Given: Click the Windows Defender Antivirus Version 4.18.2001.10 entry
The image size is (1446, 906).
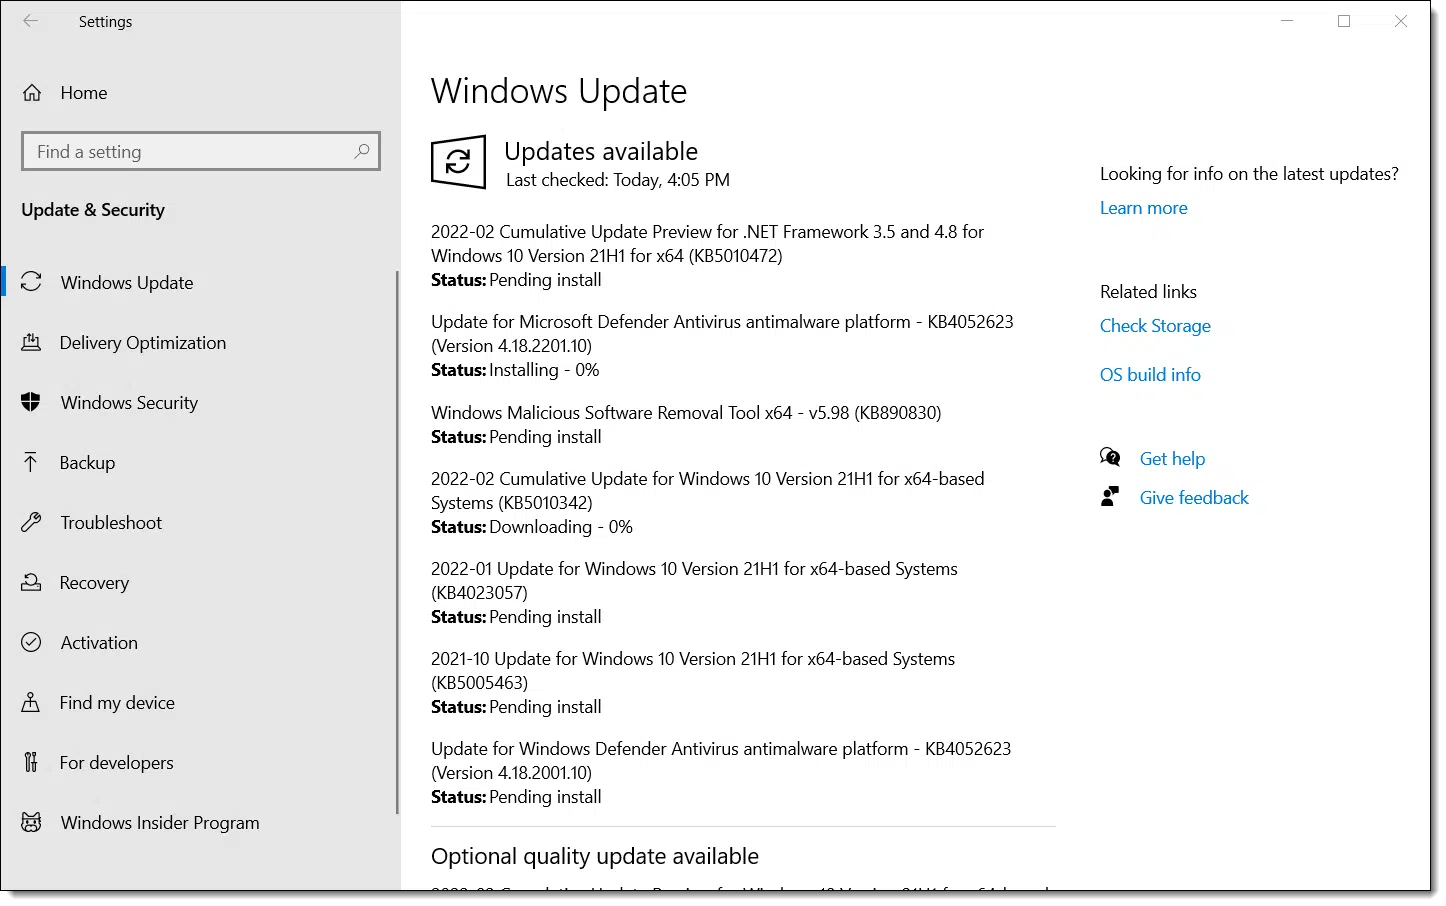Looking at the screenshot, I should (x=721, y=773).
